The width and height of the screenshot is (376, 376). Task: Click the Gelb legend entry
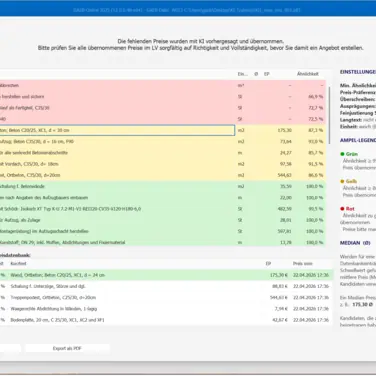[x=349, y=181]
